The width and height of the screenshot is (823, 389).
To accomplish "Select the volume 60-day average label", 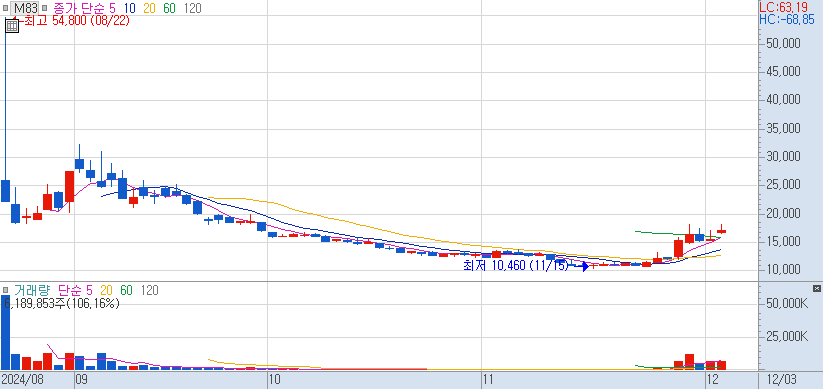I will pyautogui.click(x=126, y=290).
